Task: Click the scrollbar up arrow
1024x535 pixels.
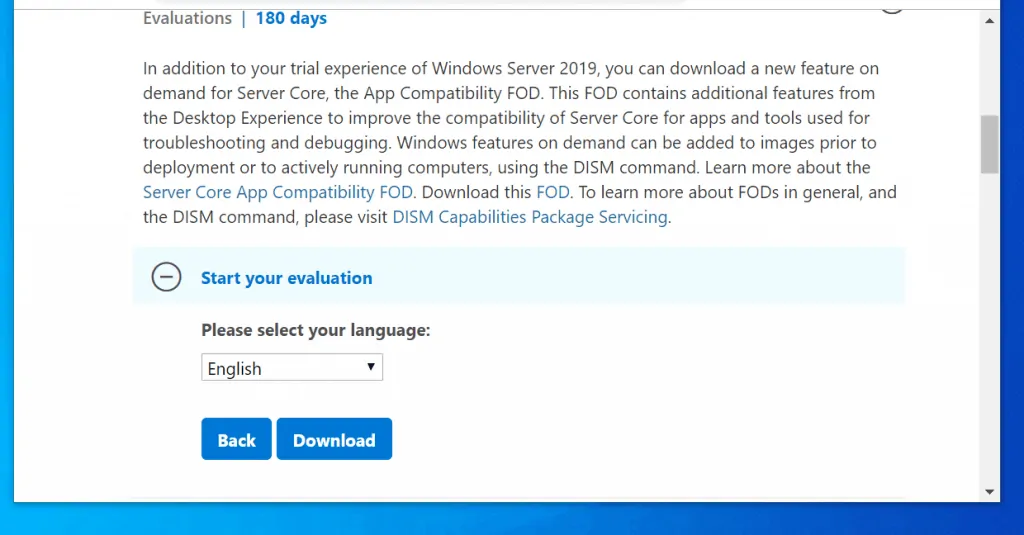Action: pyautogui.click(x=989, y=20)
